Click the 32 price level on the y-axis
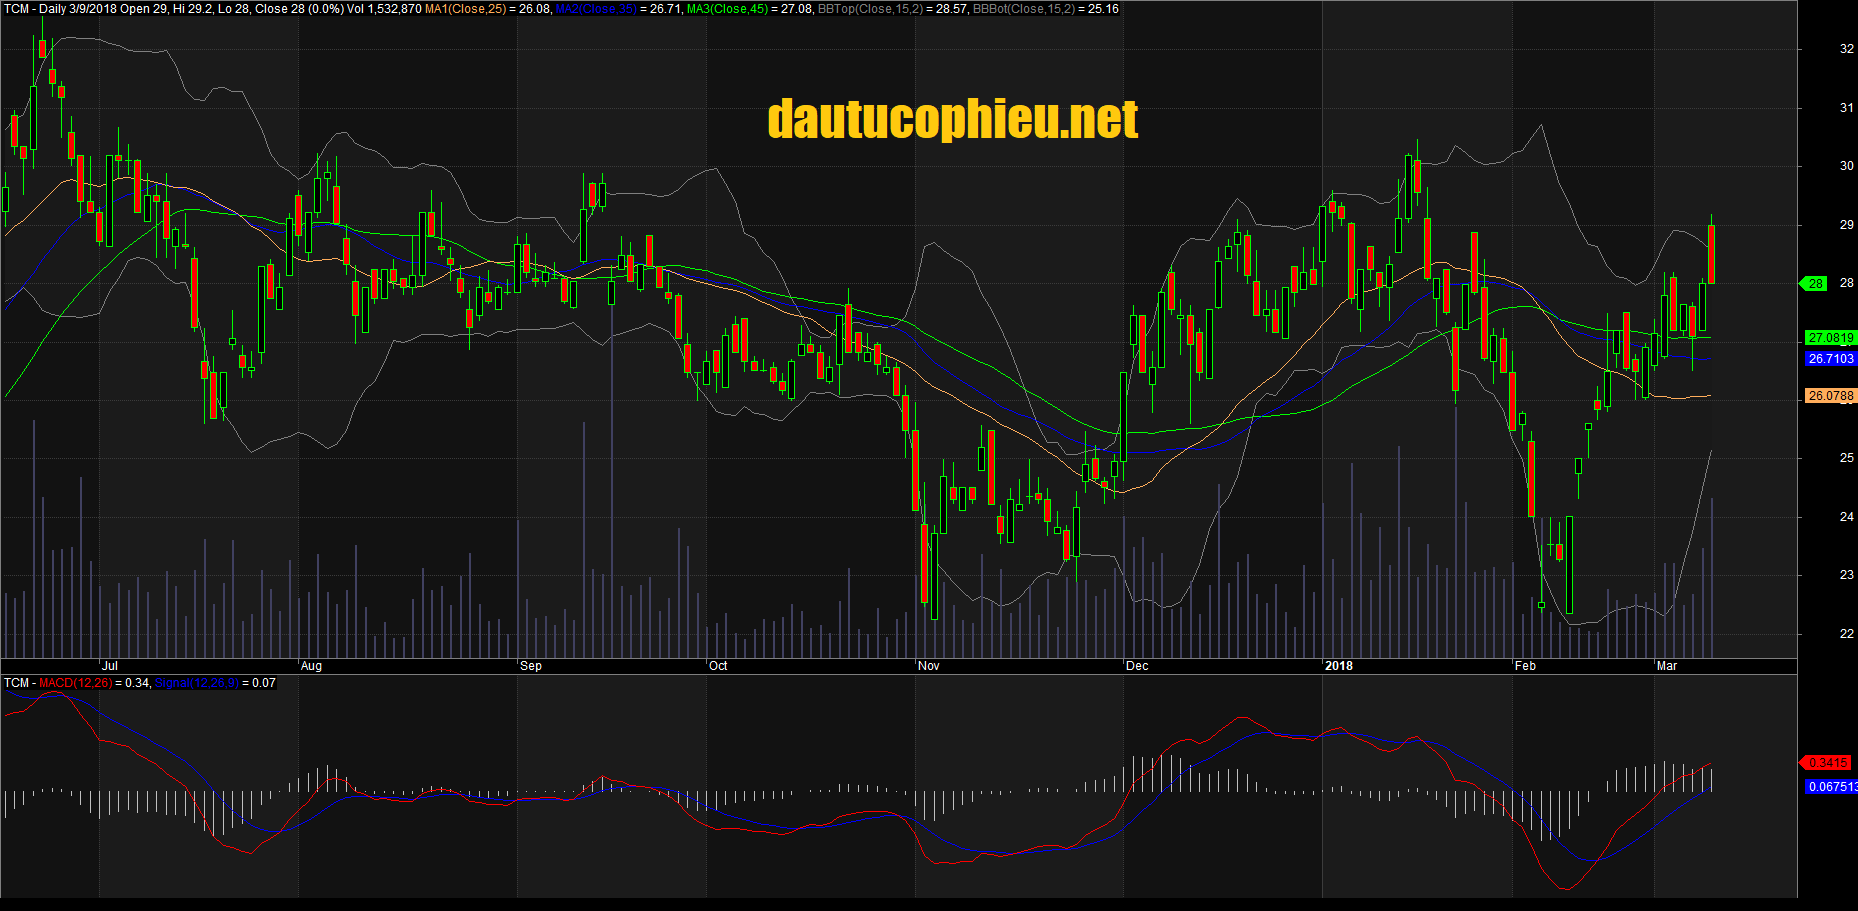Image resolution: width=1858 pixels, height=911 pixels. click(x=1846, y=49)
